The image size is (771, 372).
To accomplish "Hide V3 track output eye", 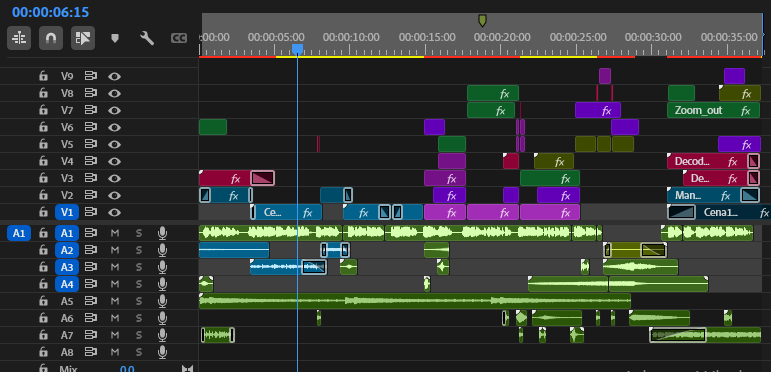I will point(115,178).
